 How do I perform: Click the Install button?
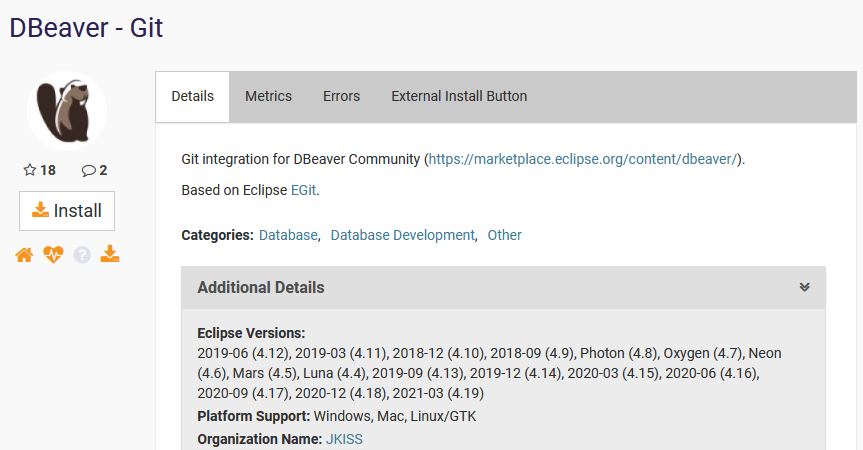(67, 211)
